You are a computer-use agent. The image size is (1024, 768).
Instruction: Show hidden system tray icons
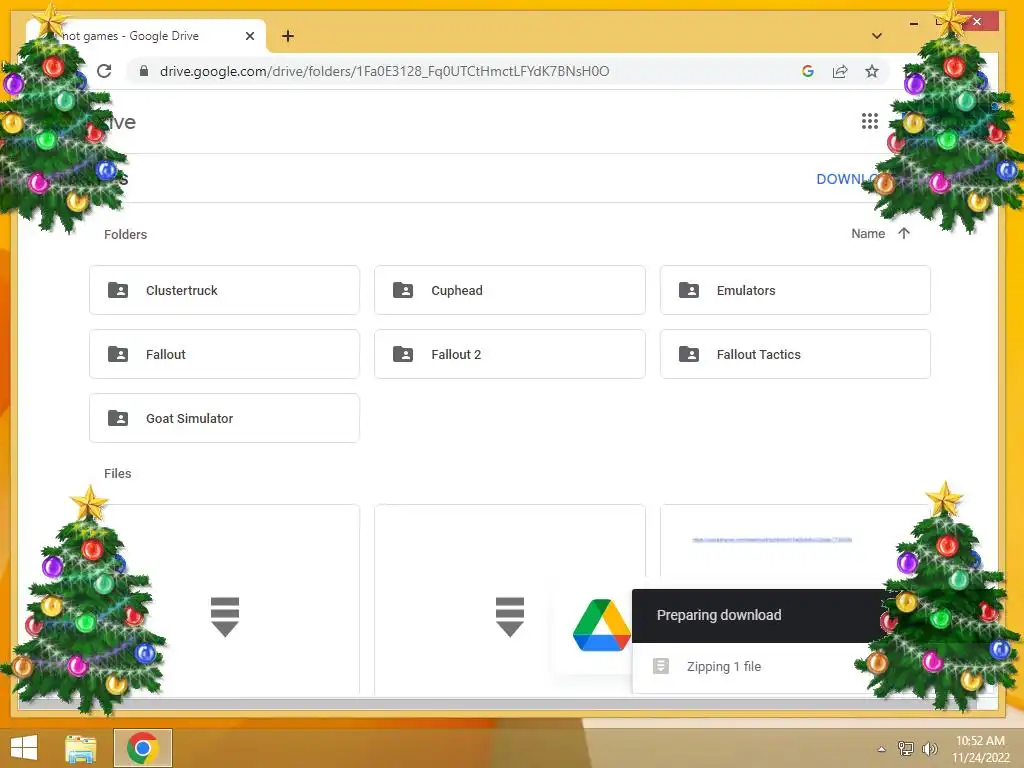(x=882, y=749)
